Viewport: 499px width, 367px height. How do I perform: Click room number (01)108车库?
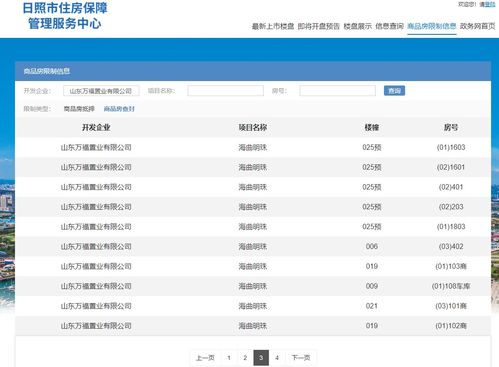(x=451, y=286)
